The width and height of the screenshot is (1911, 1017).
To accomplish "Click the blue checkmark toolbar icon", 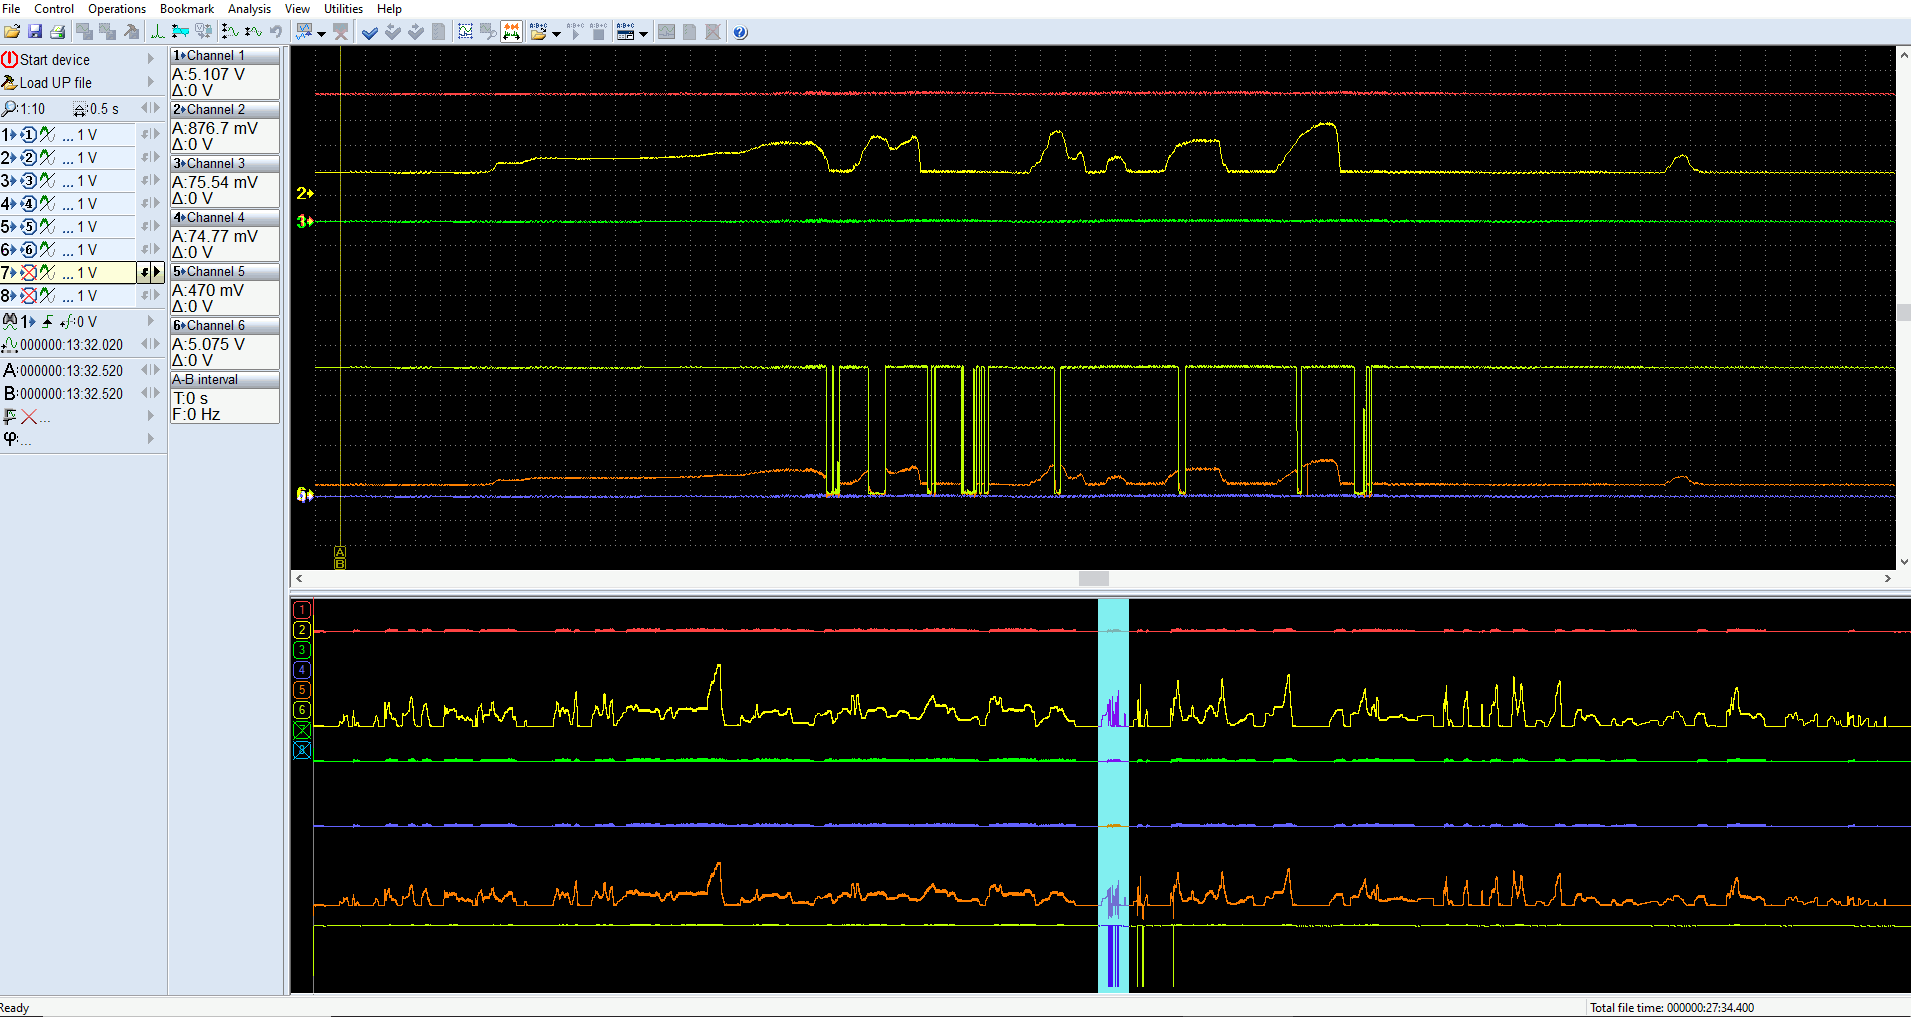I will (369, 32).
